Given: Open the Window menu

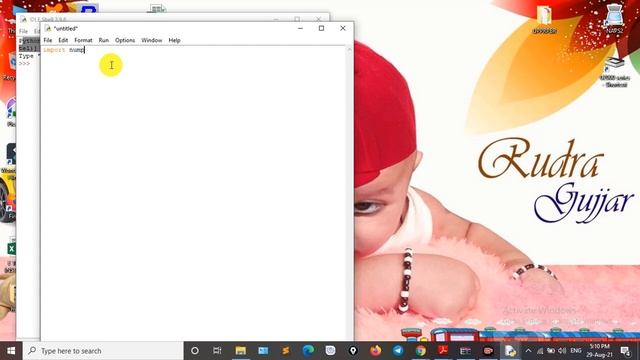Looking at the screenshot, I should [x=151, y=40].
